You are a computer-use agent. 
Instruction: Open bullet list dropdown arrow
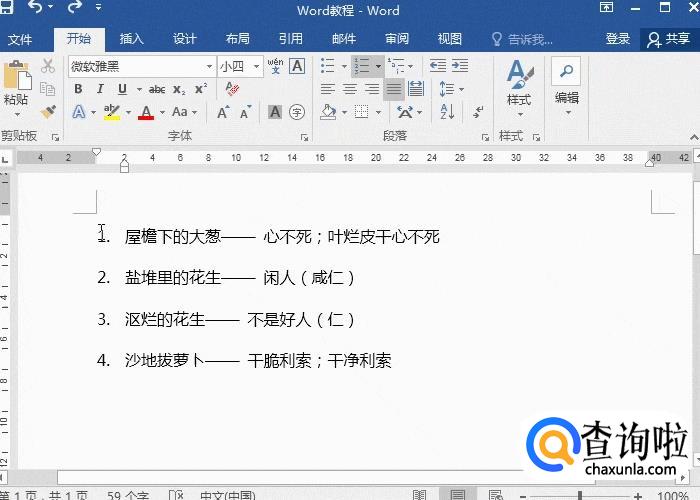coord(344,66)
